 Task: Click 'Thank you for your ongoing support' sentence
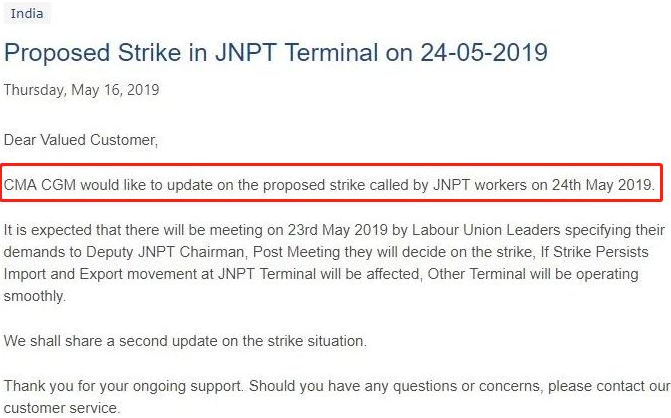tap(124, 386)
